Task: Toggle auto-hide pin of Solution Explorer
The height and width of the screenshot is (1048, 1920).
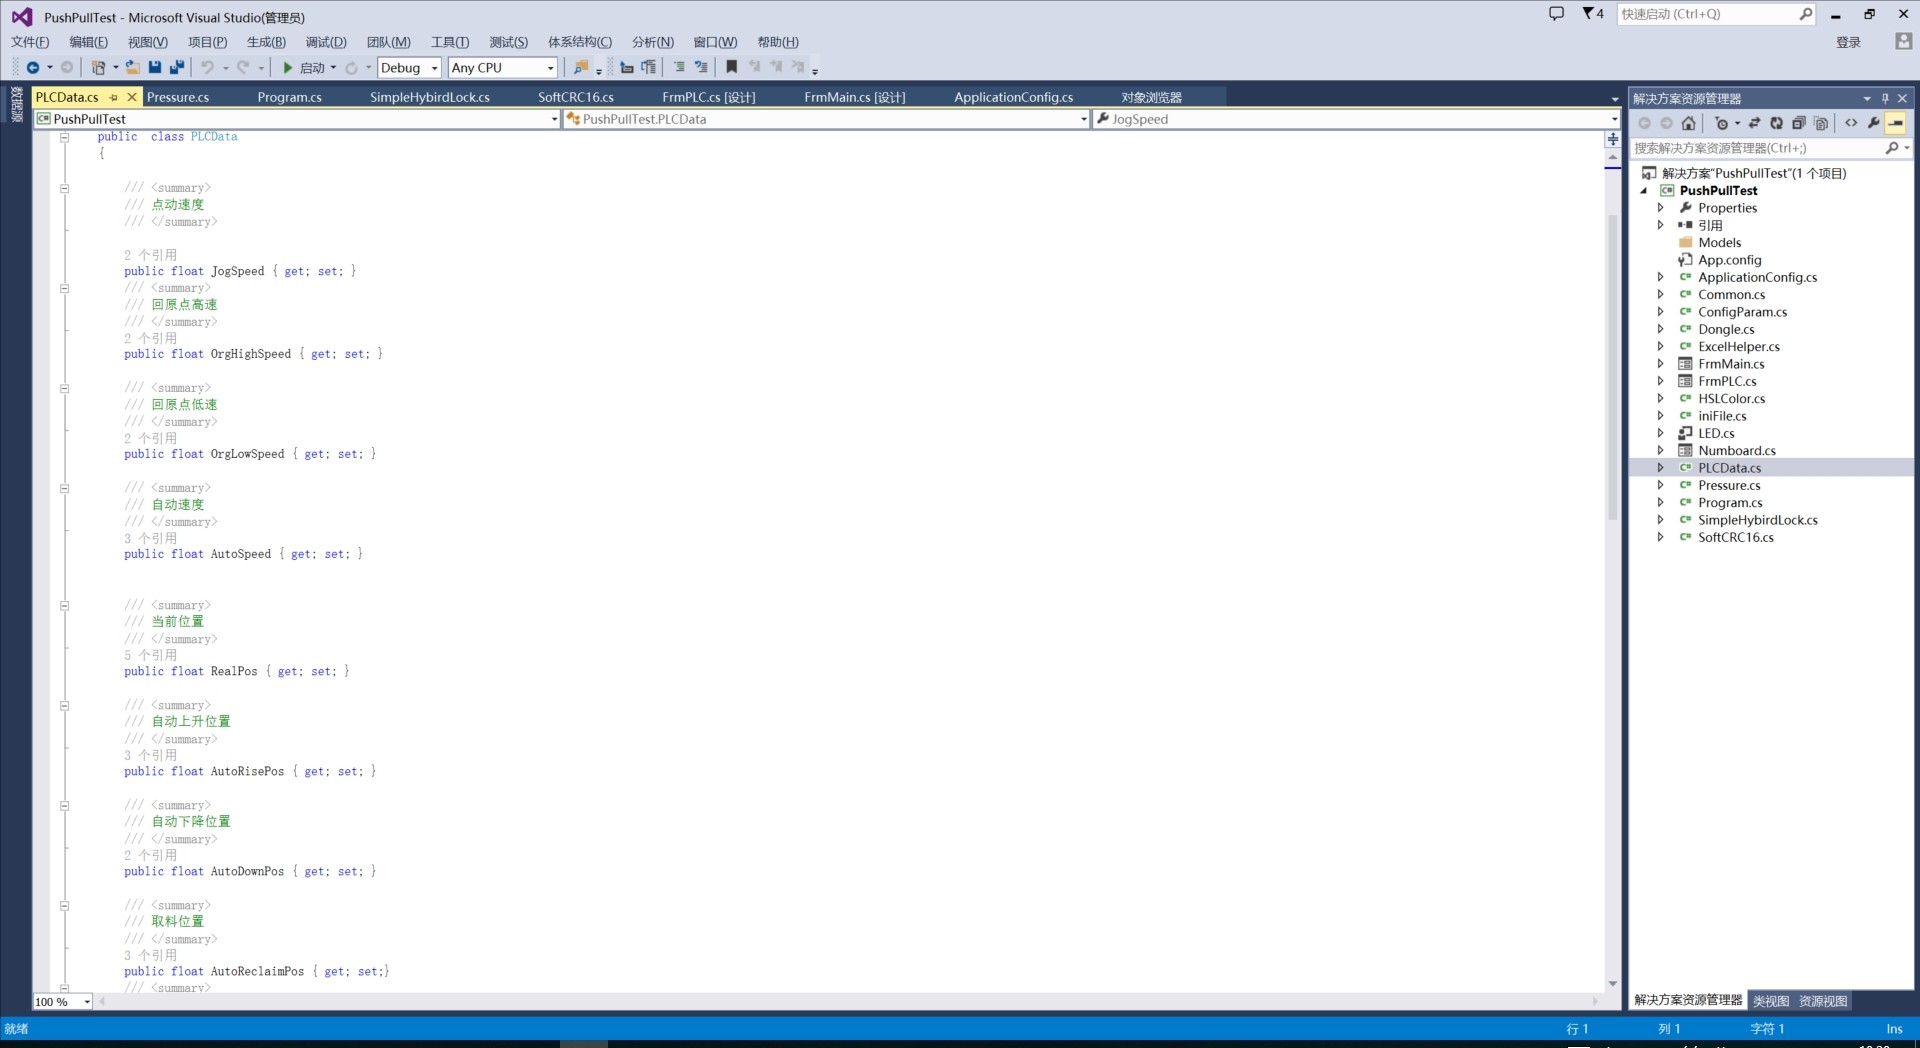Action: pyautogui.click(x=1885, y=98)
